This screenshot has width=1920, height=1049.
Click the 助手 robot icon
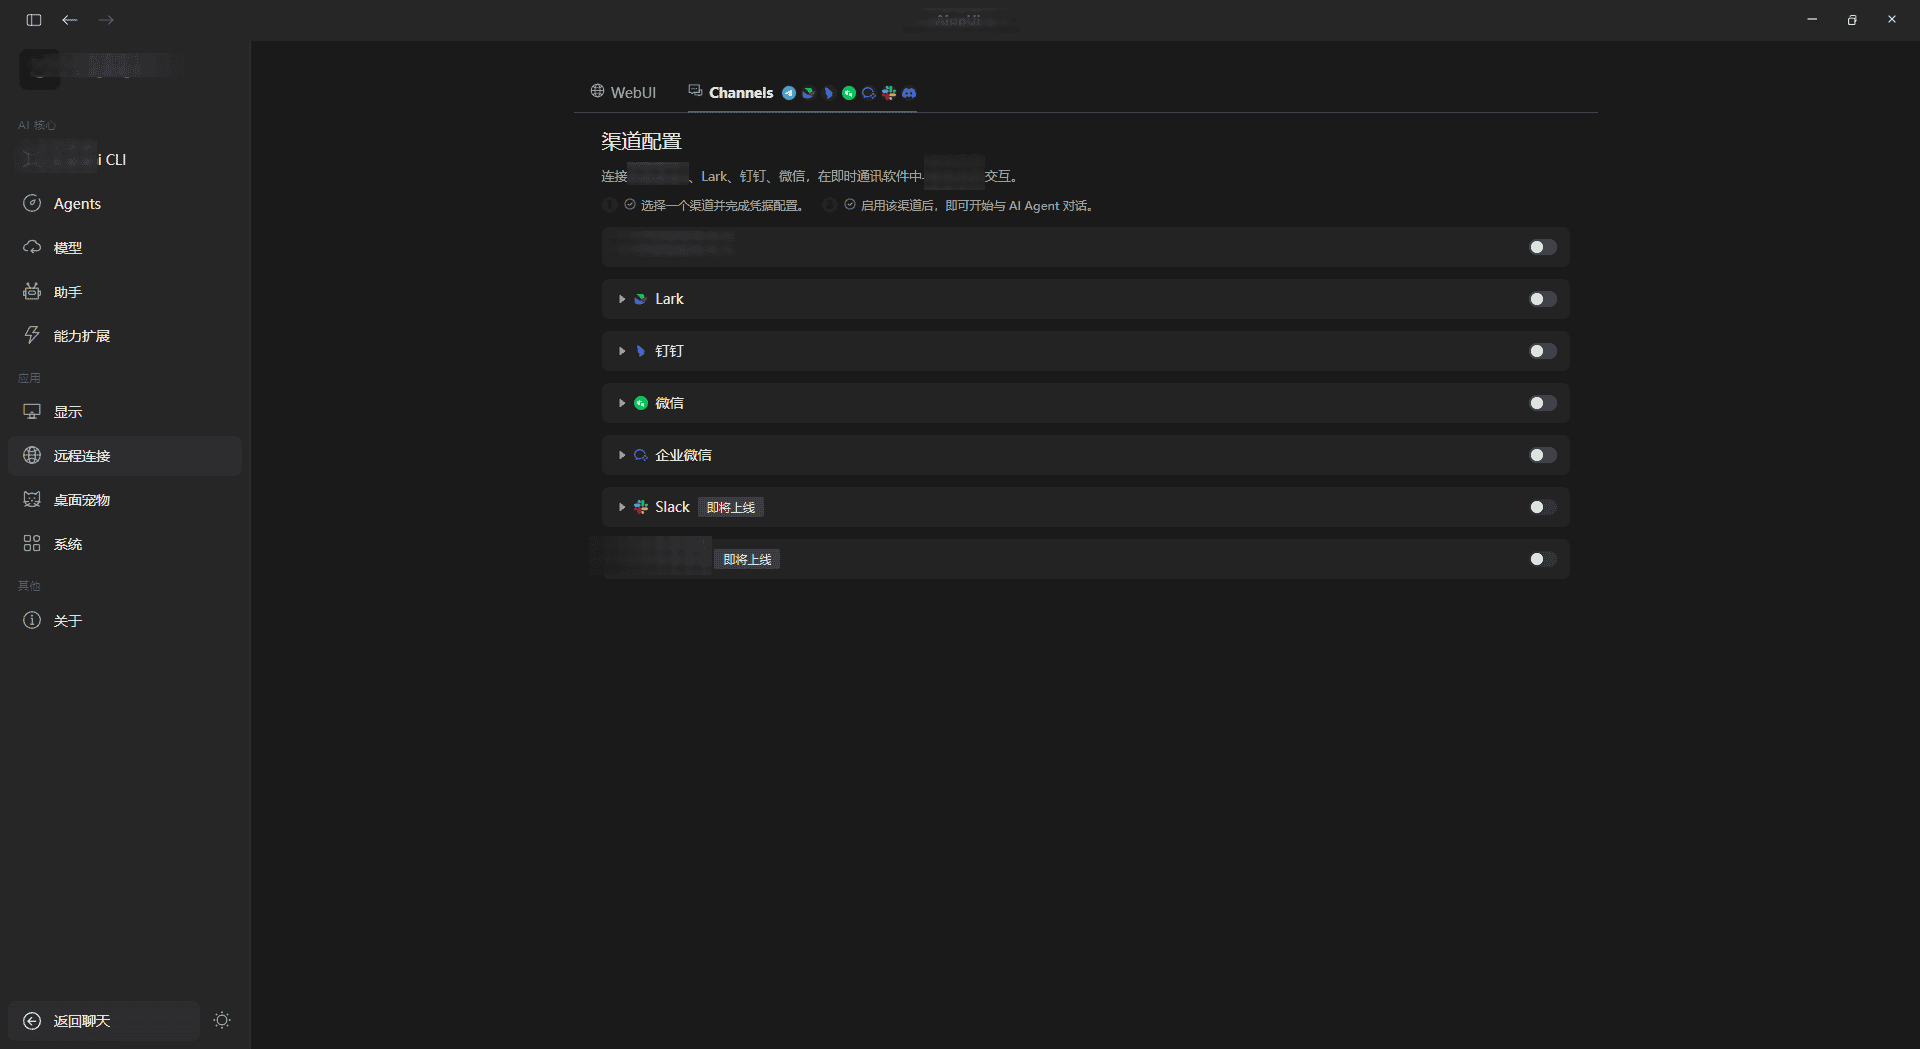point(32,291)
